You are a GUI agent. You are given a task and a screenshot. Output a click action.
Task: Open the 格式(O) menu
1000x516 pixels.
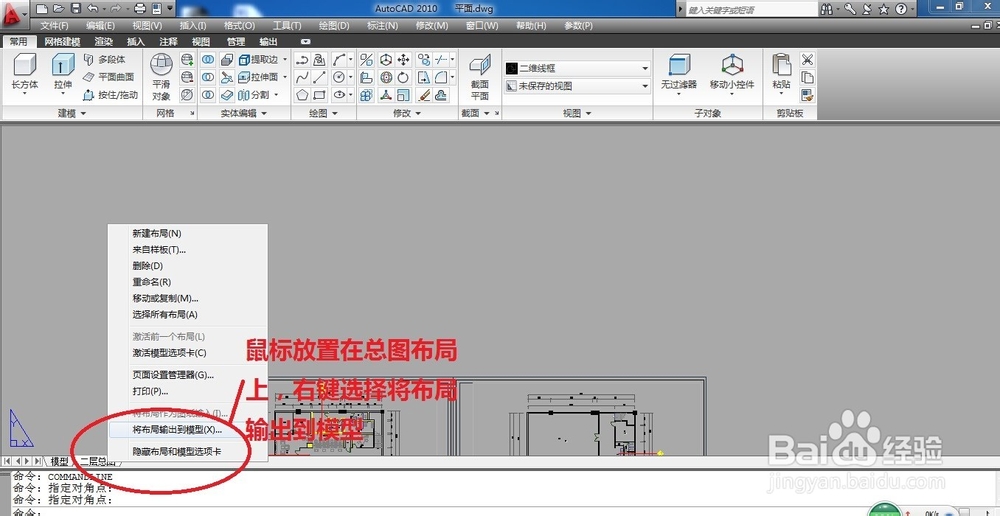pos(239,26)
